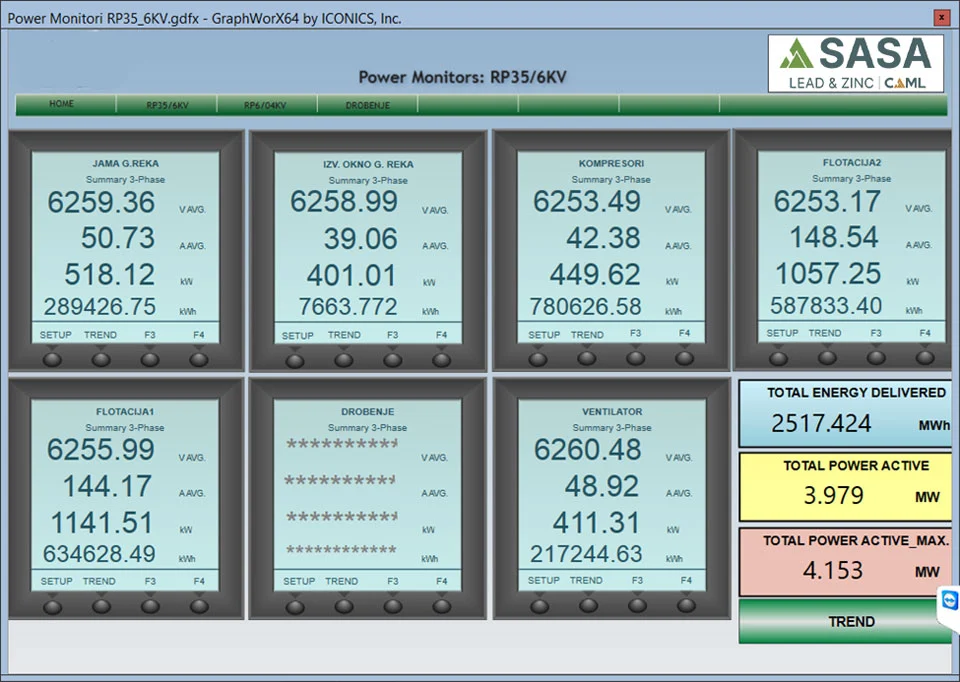Push round button under DROBENJE SETUP
Image resolution: width=960 pixels, height=682 pixels.
pos(295,607)
